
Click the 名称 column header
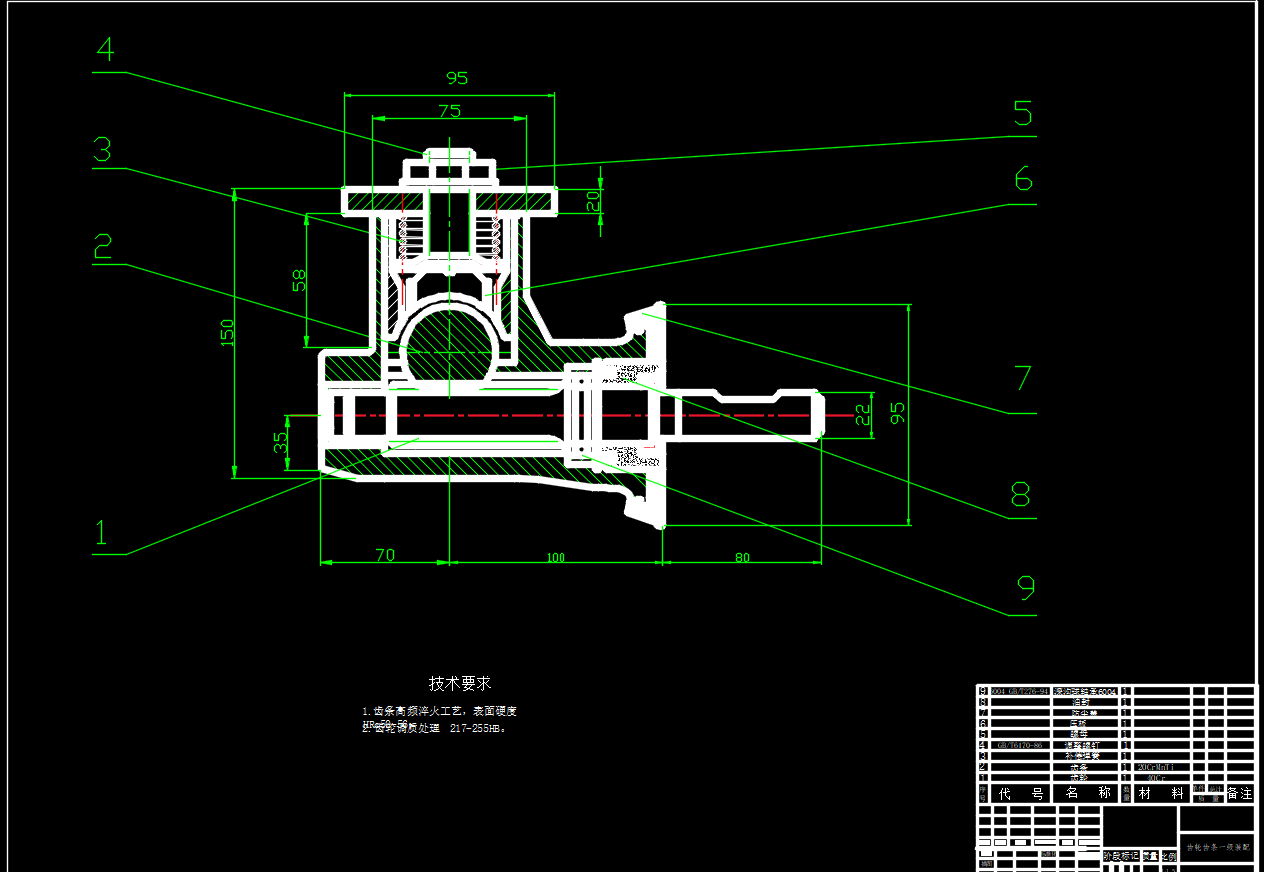click(1088, 793)
